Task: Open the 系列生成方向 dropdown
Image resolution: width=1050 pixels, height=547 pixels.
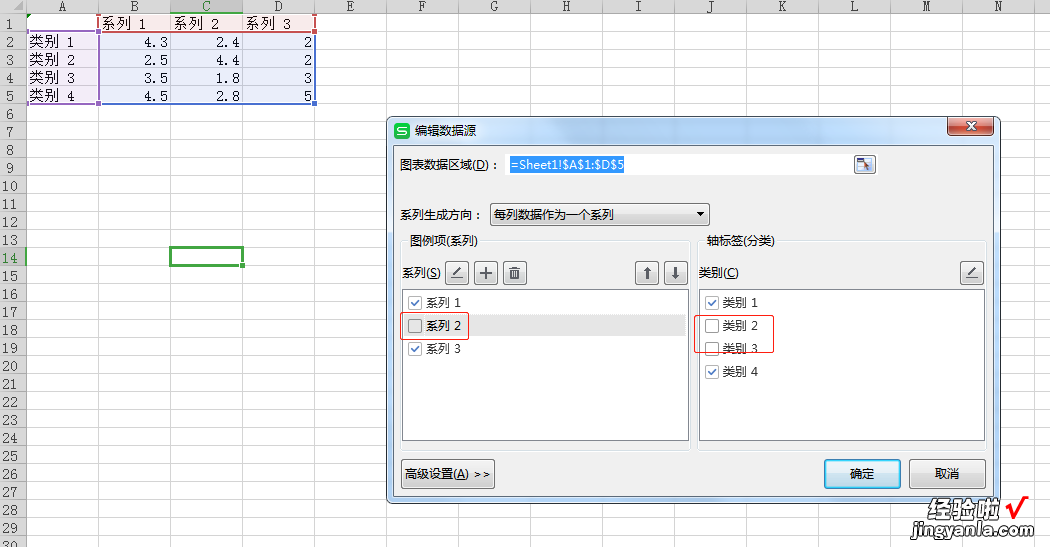Action: point(599,214)
